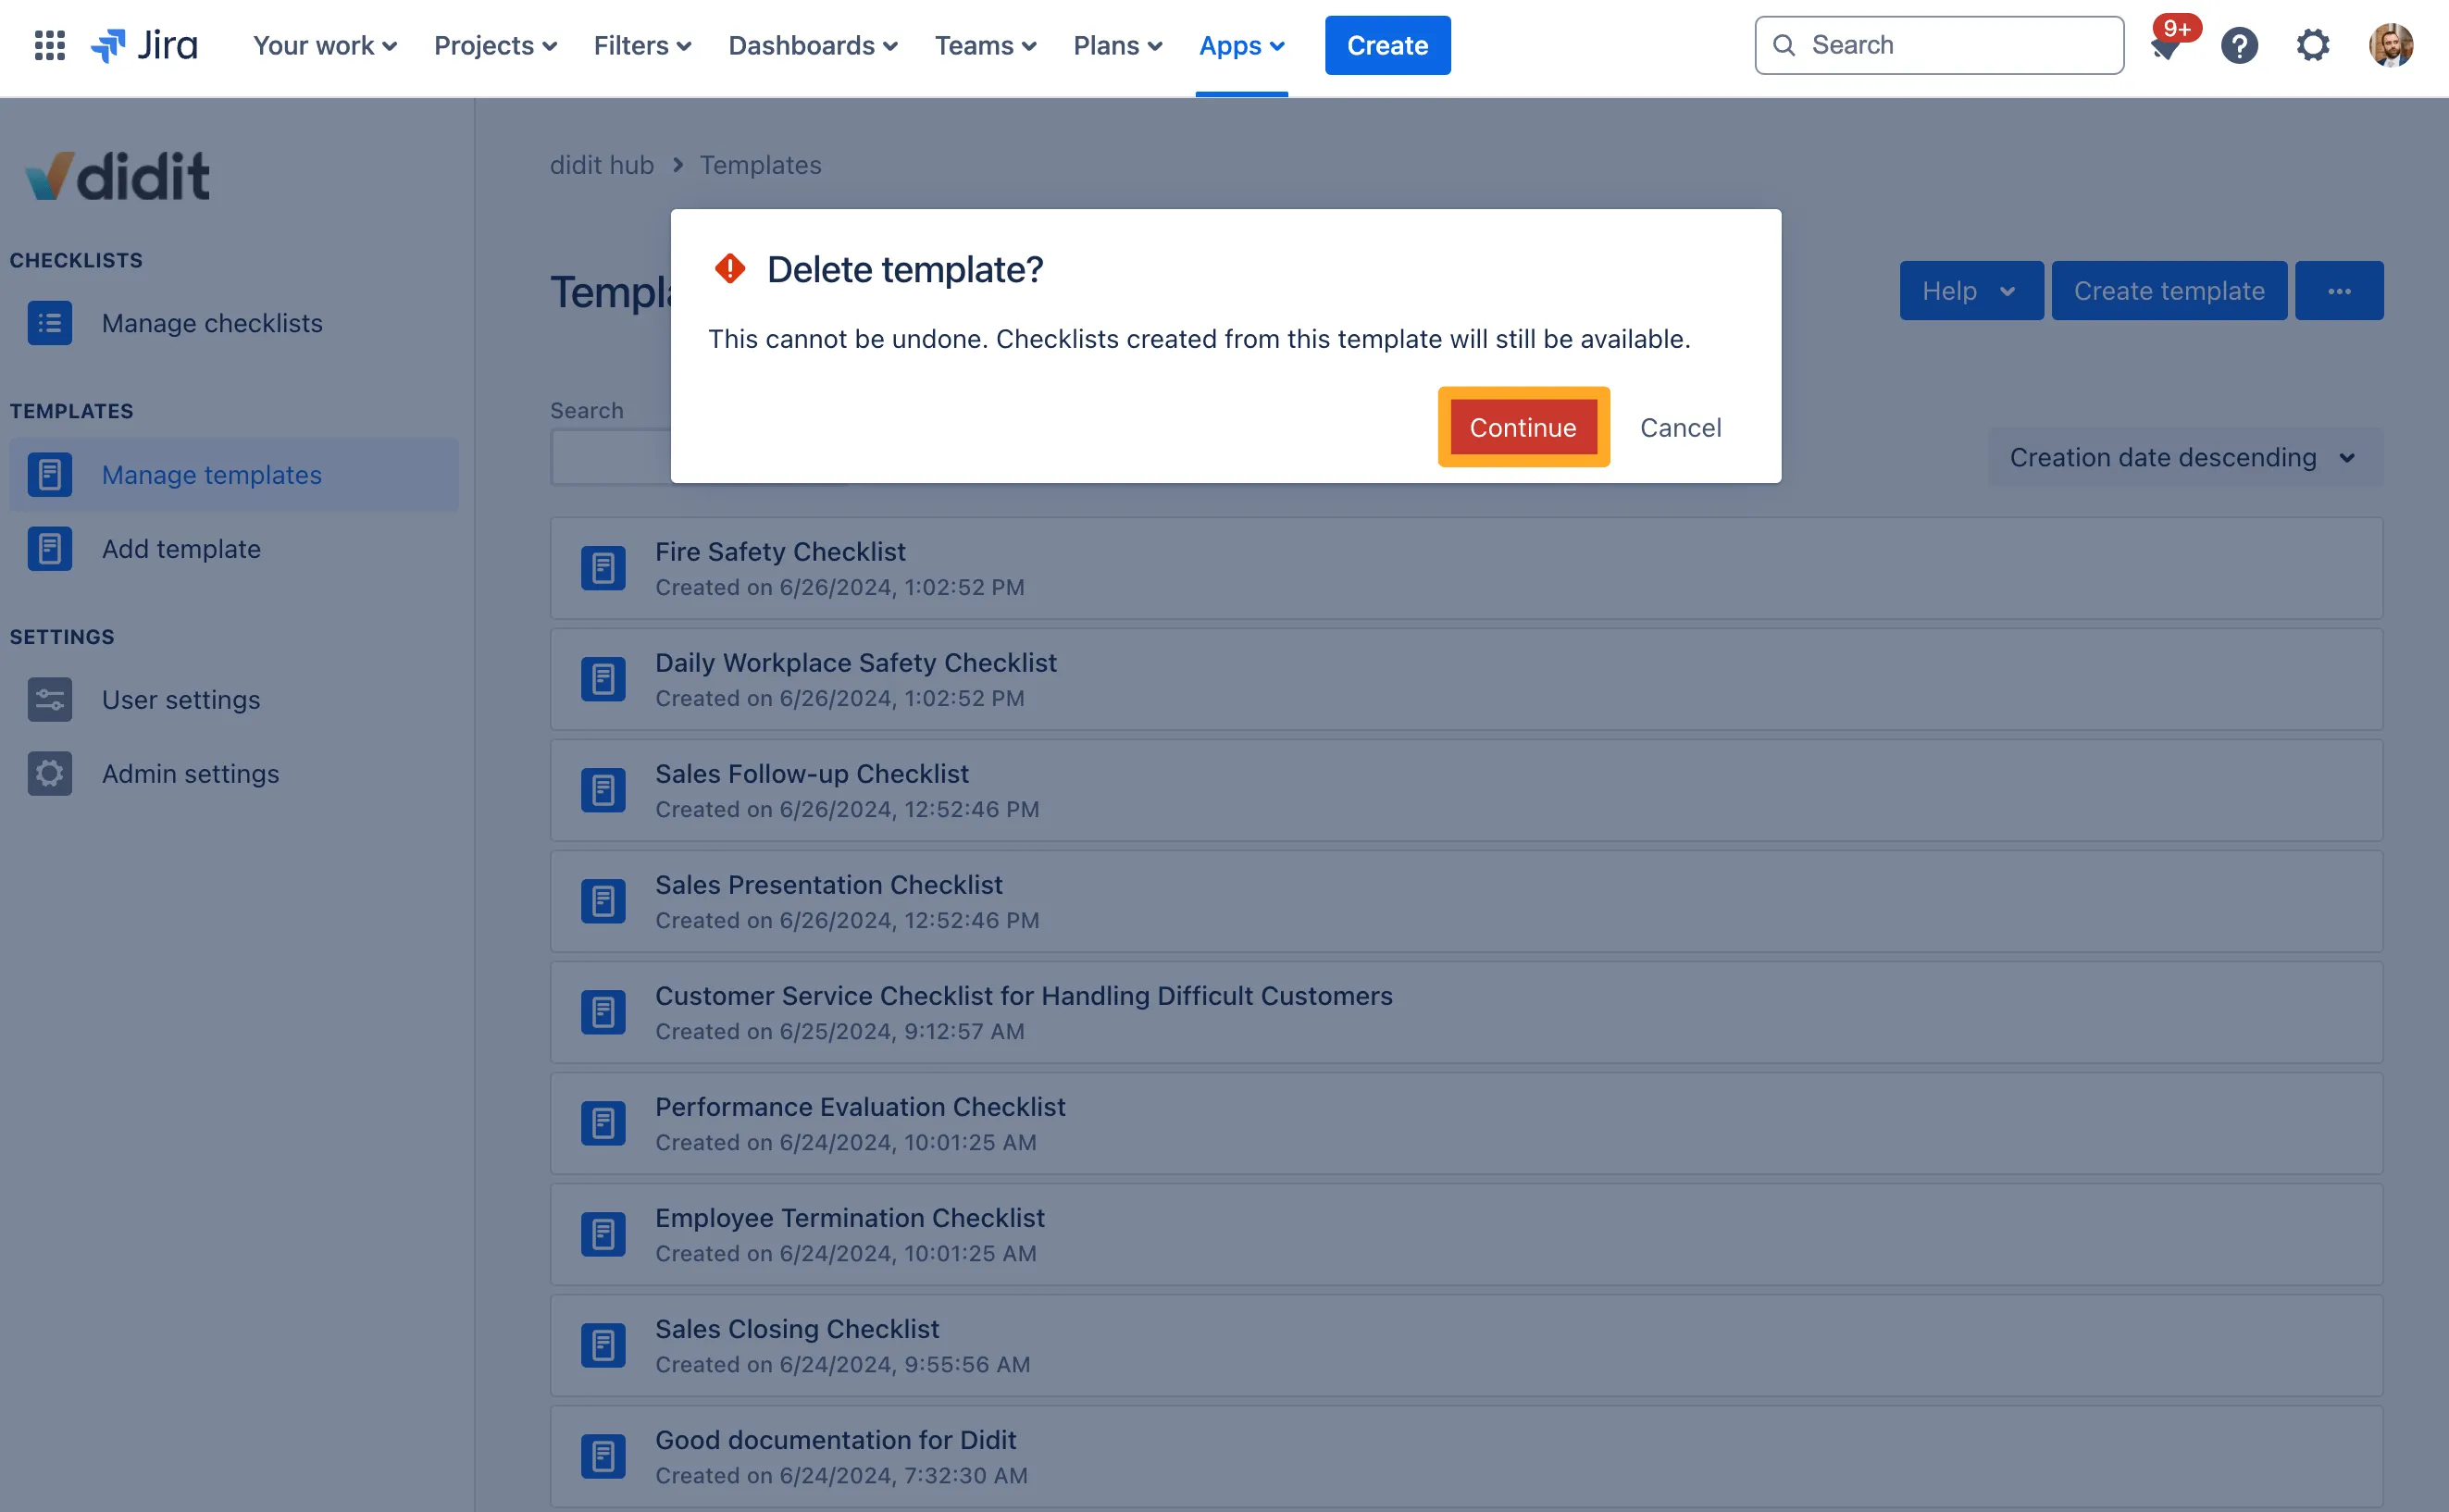Expand the Your work menu

point(325,45)
